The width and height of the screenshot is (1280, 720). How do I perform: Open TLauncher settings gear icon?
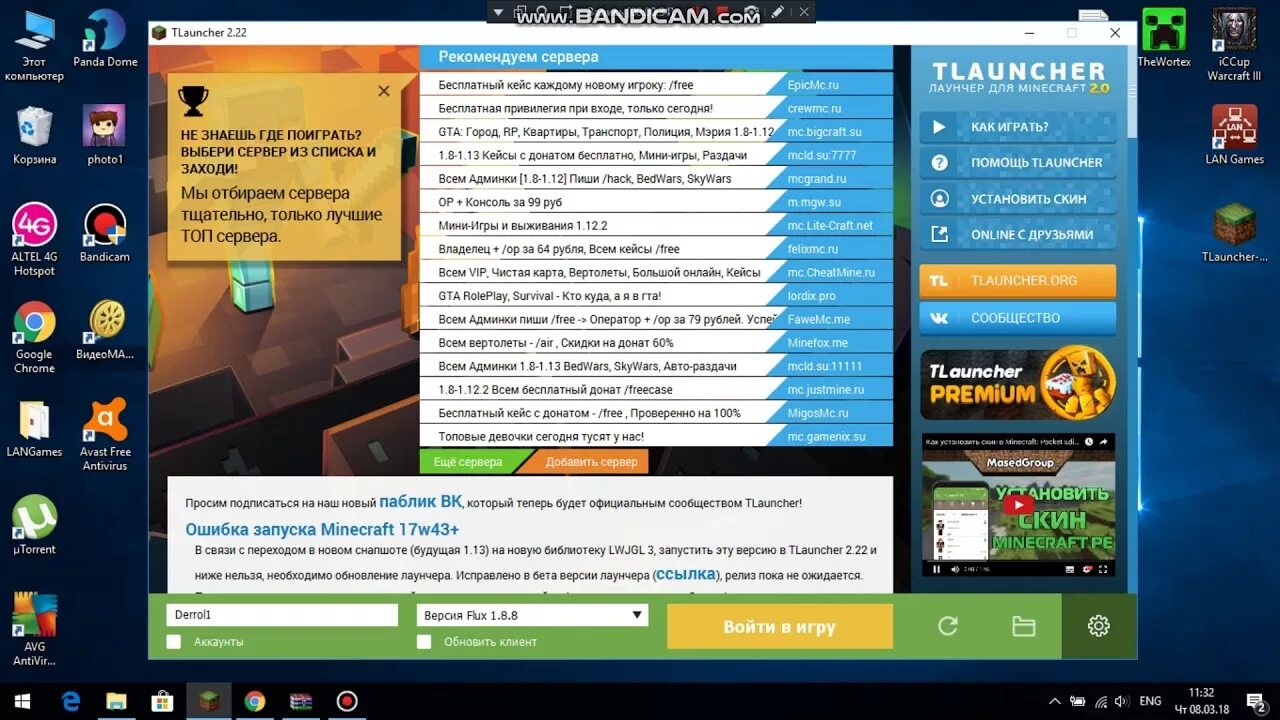(1099, 626)
